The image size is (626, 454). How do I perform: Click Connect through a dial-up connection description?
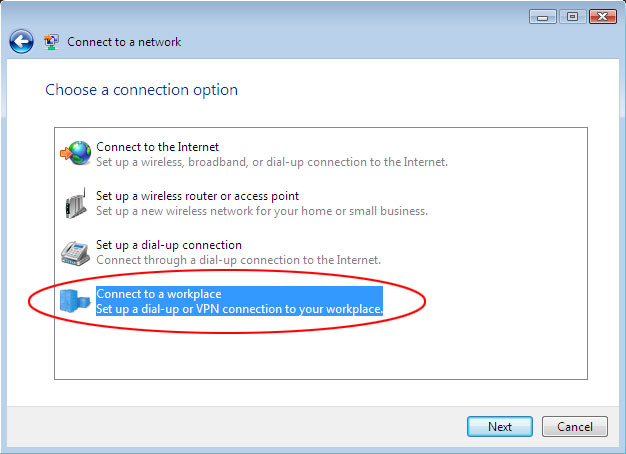tap(238, 260)
